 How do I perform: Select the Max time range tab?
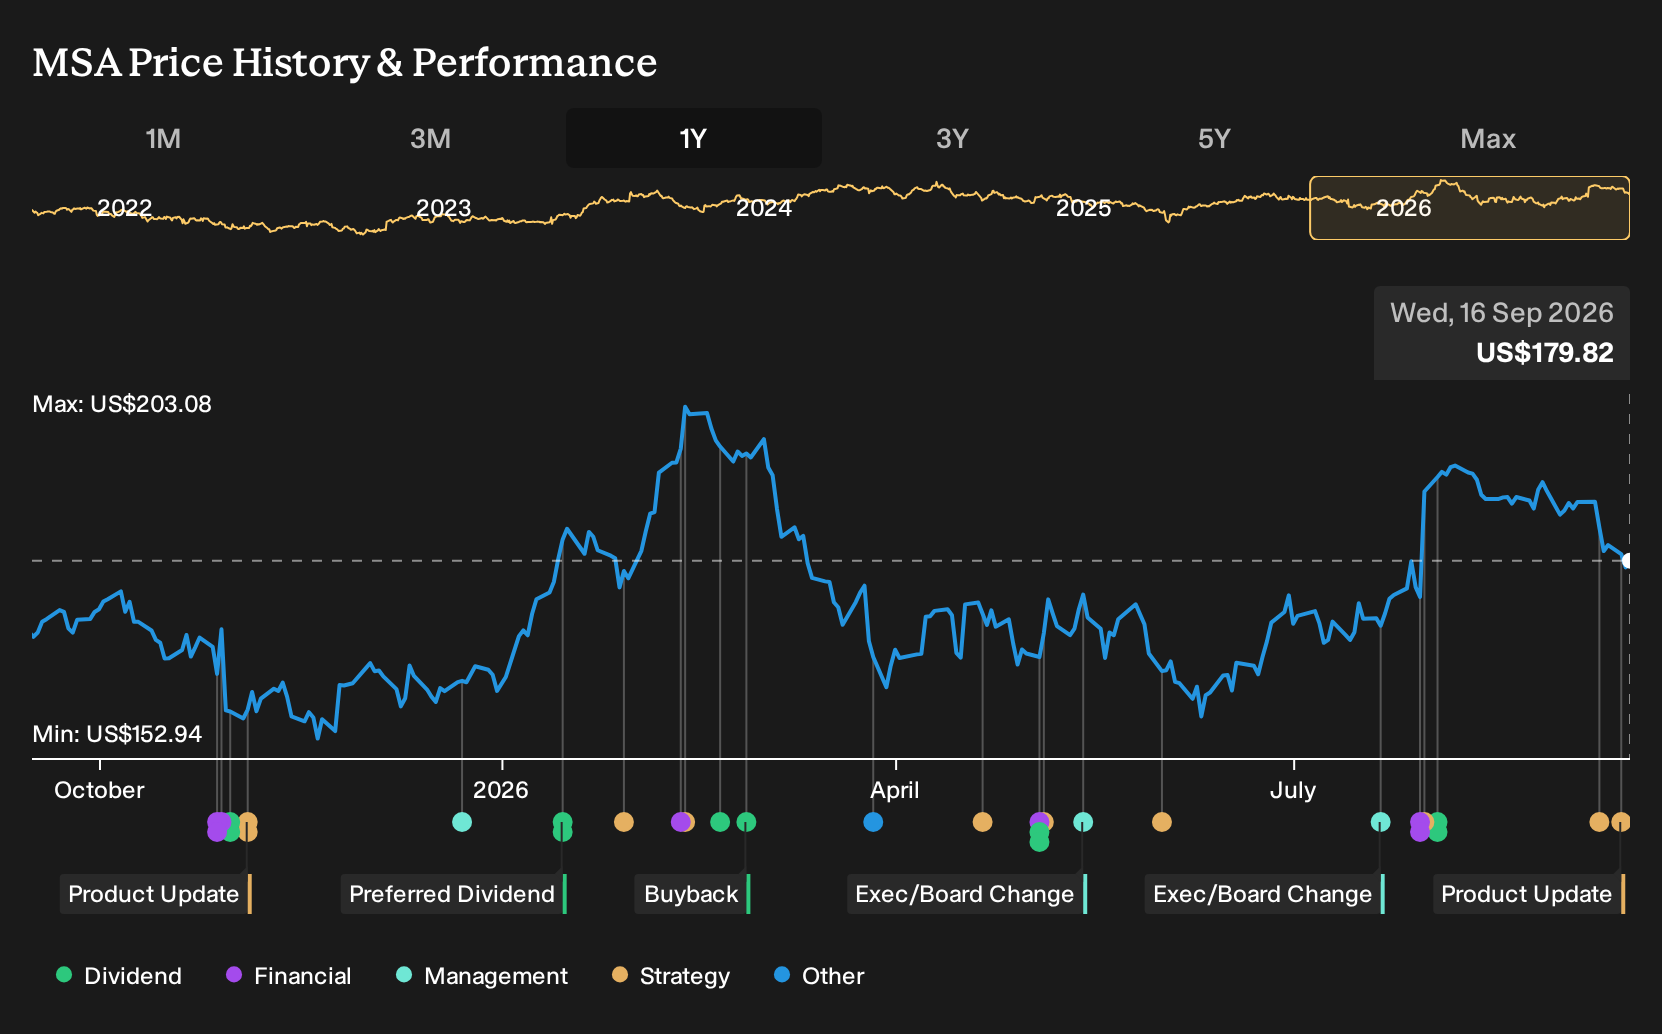coord(1488,138)
